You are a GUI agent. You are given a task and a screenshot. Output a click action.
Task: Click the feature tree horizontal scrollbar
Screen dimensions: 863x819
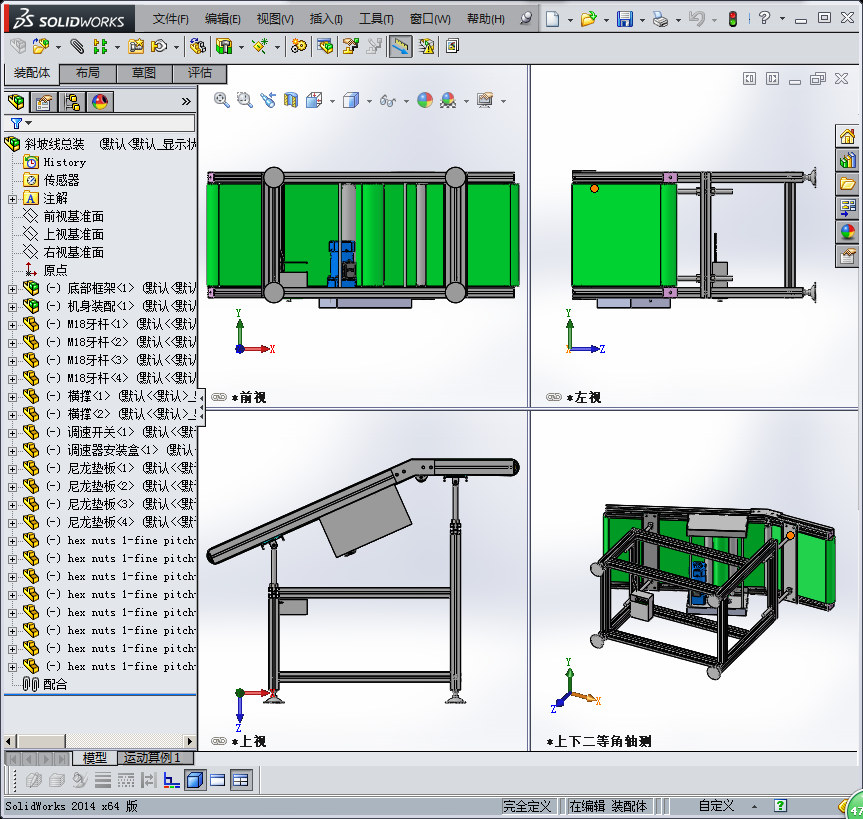[x=99, y=741]
